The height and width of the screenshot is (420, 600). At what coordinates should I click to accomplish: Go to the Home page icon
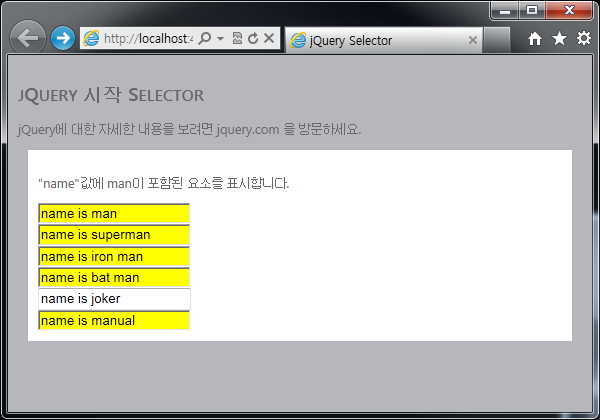coord(535,39)
